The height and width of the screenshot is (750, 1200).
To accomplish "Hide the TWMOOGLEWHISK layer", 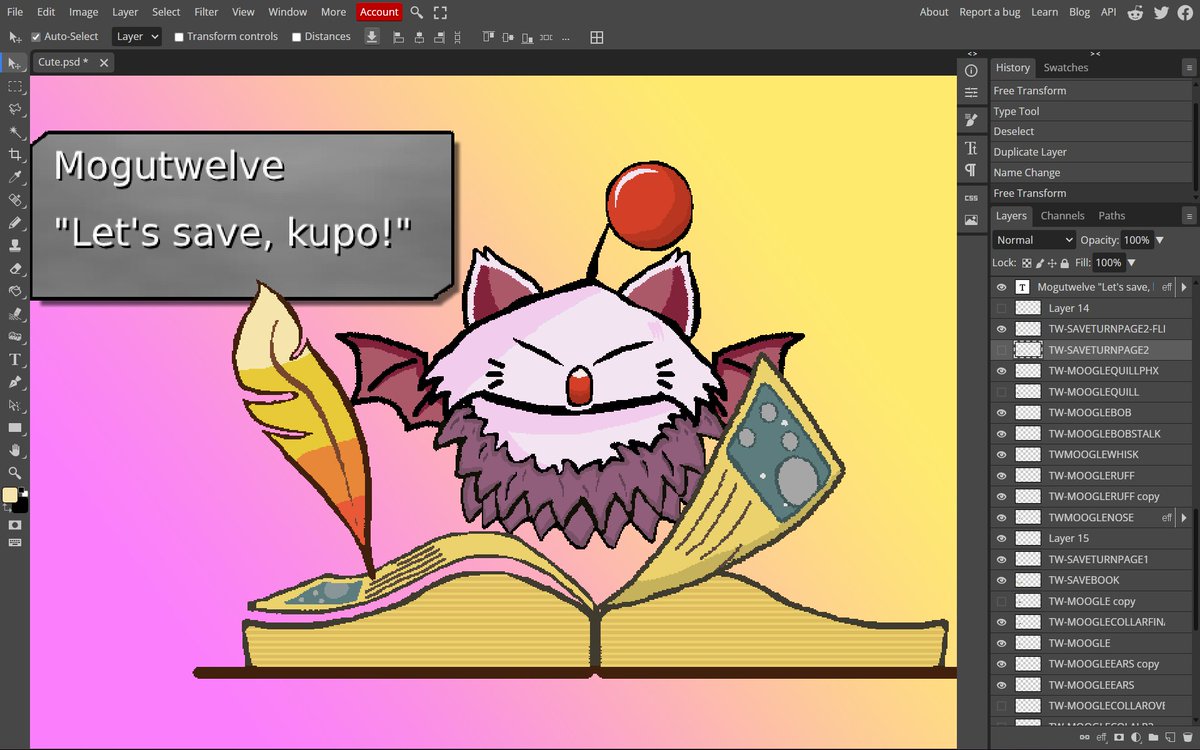I will point(1002,454).
